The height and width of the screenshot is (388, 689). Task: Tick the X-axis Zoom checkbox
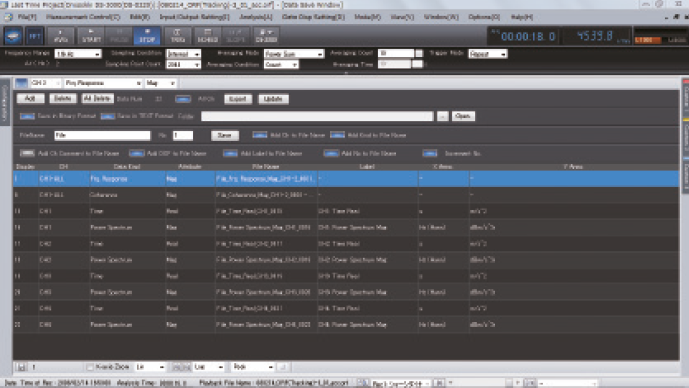tap(90, 367)
